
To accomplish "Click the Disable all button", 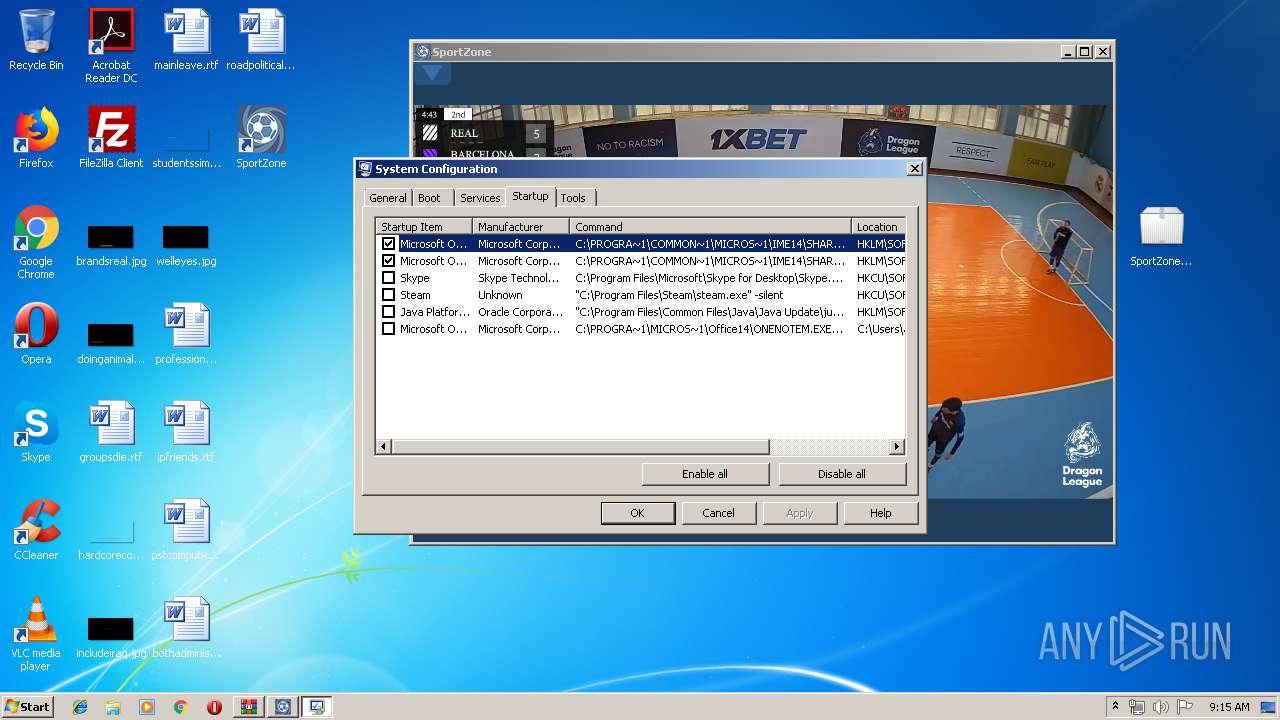I will pyautogui.click(x=842, y=474).
